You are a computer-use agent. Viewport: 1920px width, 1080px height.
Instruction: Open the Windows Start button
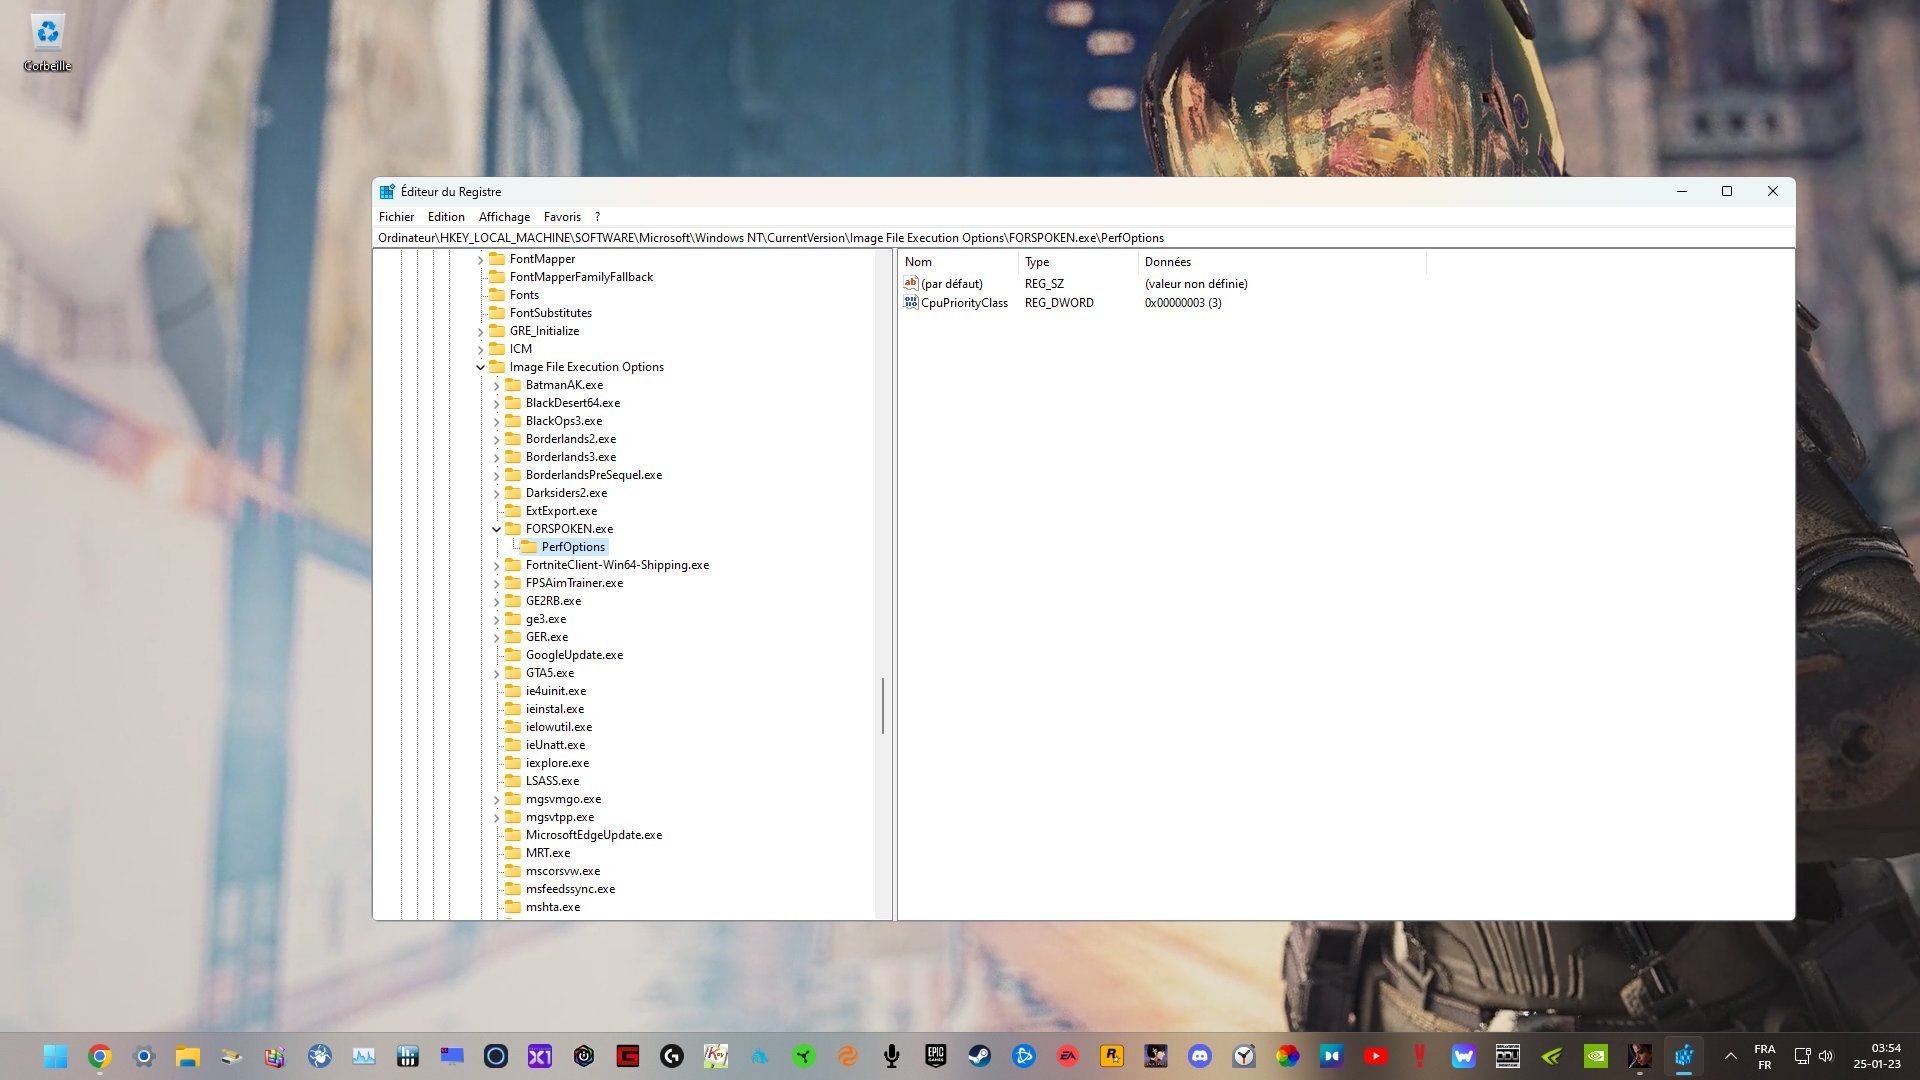click(x=55, y=1056)
